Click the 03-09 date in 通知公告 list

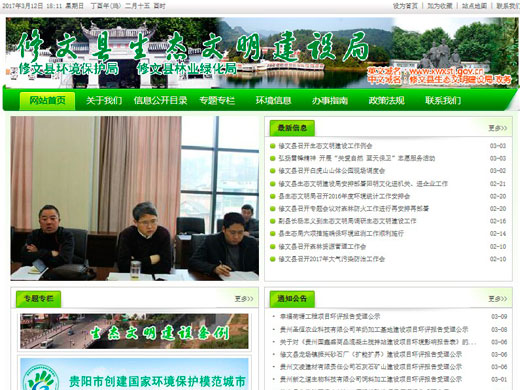[499, 316]
